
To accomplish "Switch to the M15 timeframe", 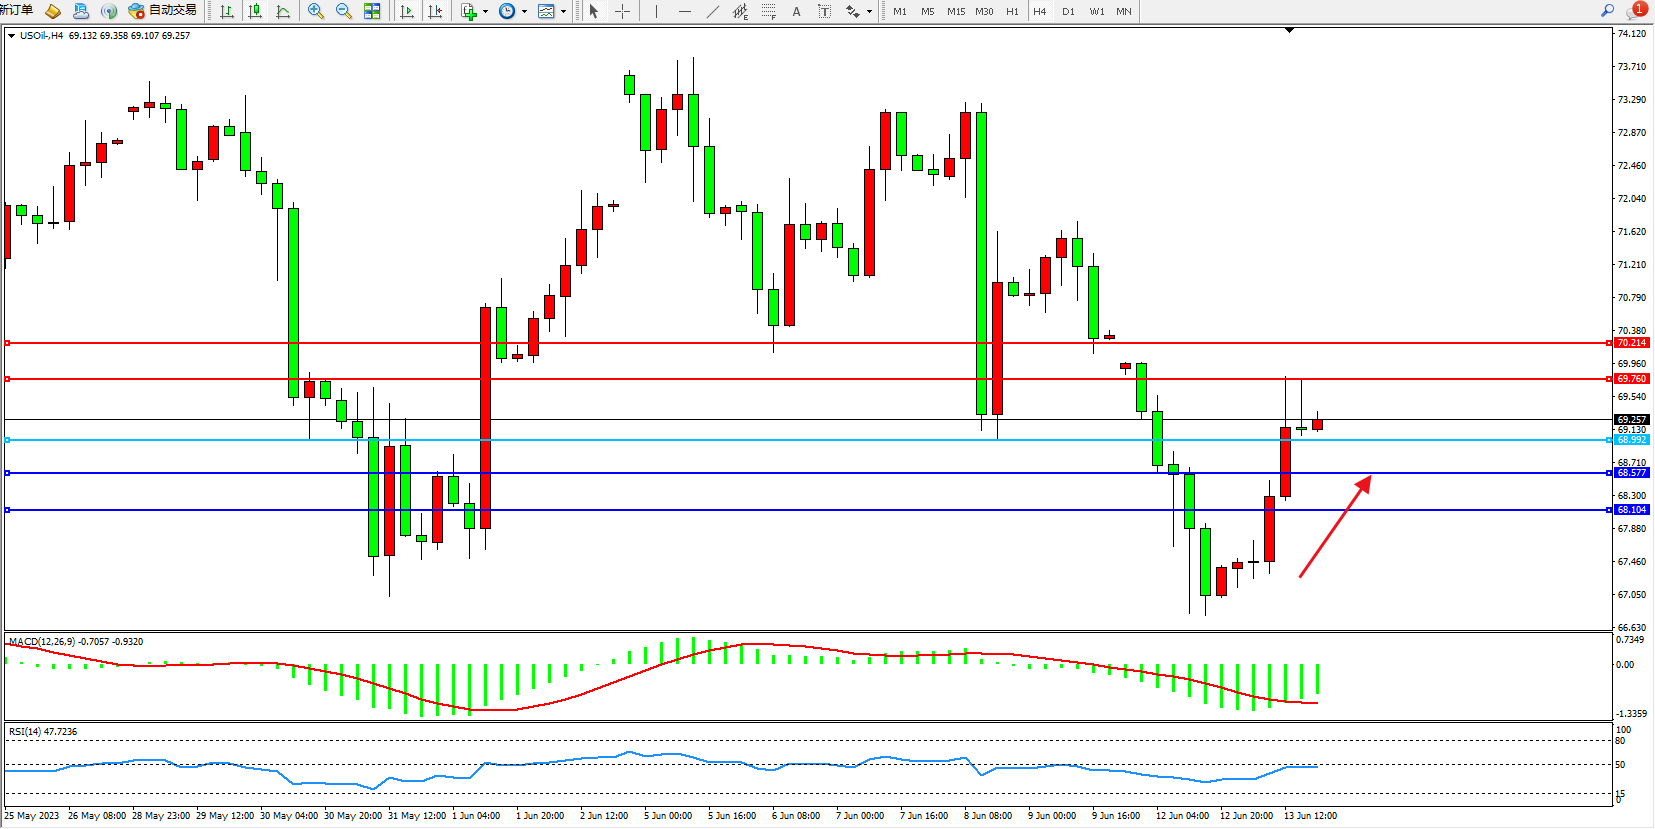I will point(956,11).
